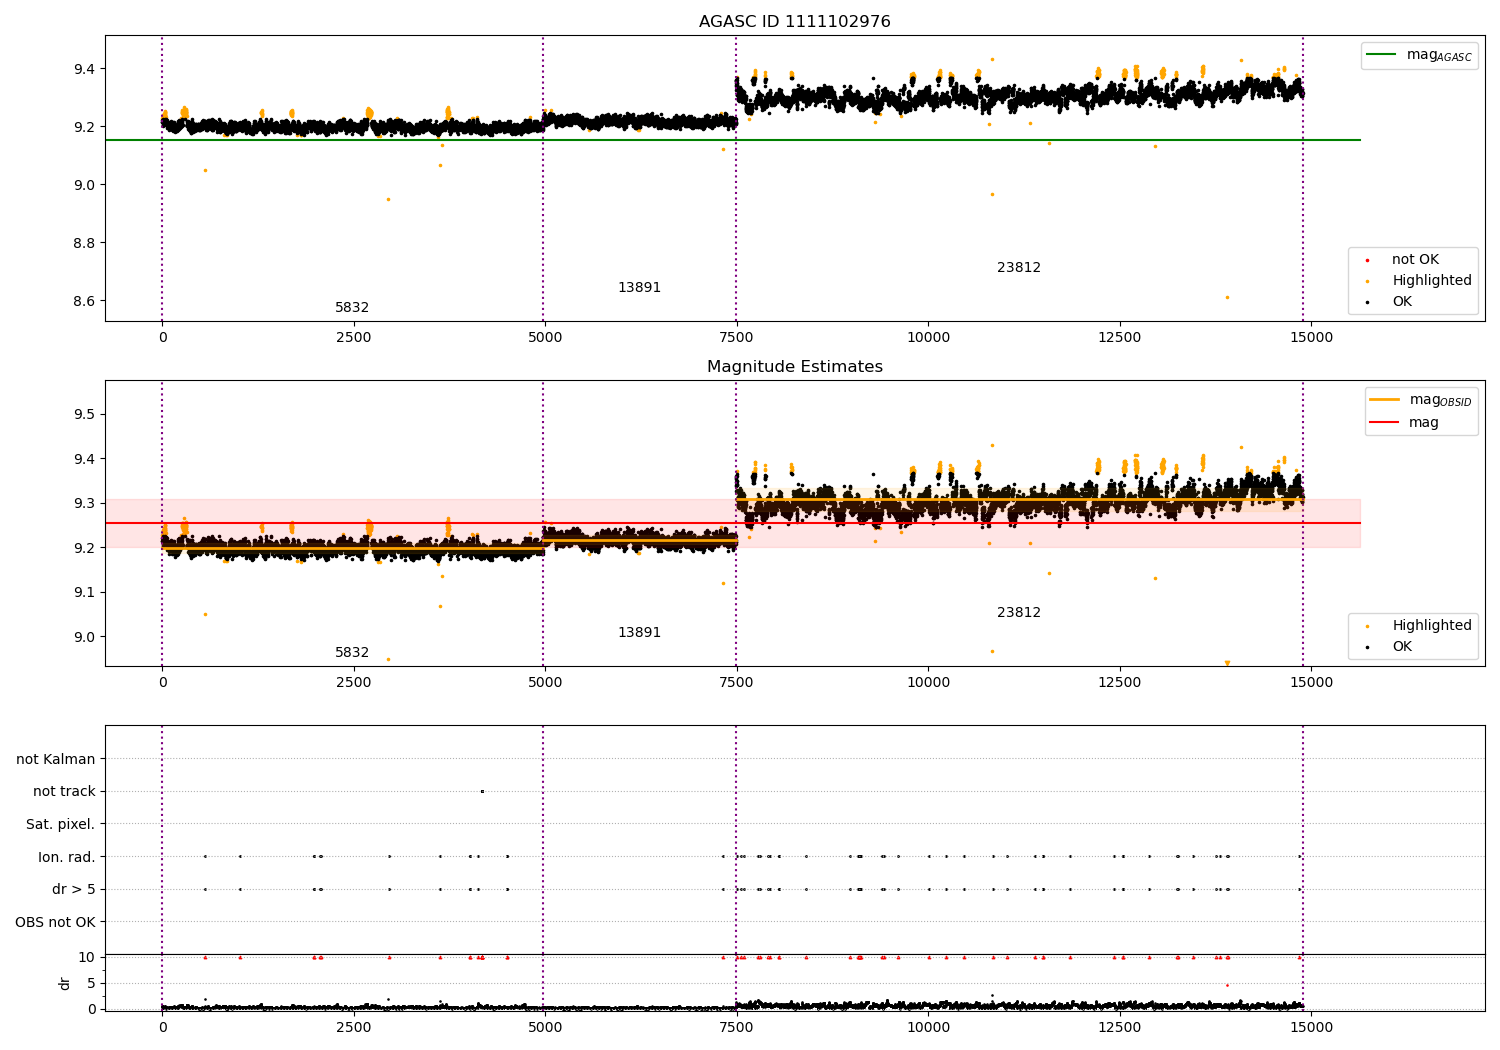
Task: Click the 10 y-axis tick in bottom plot
Action: [87, 957]
